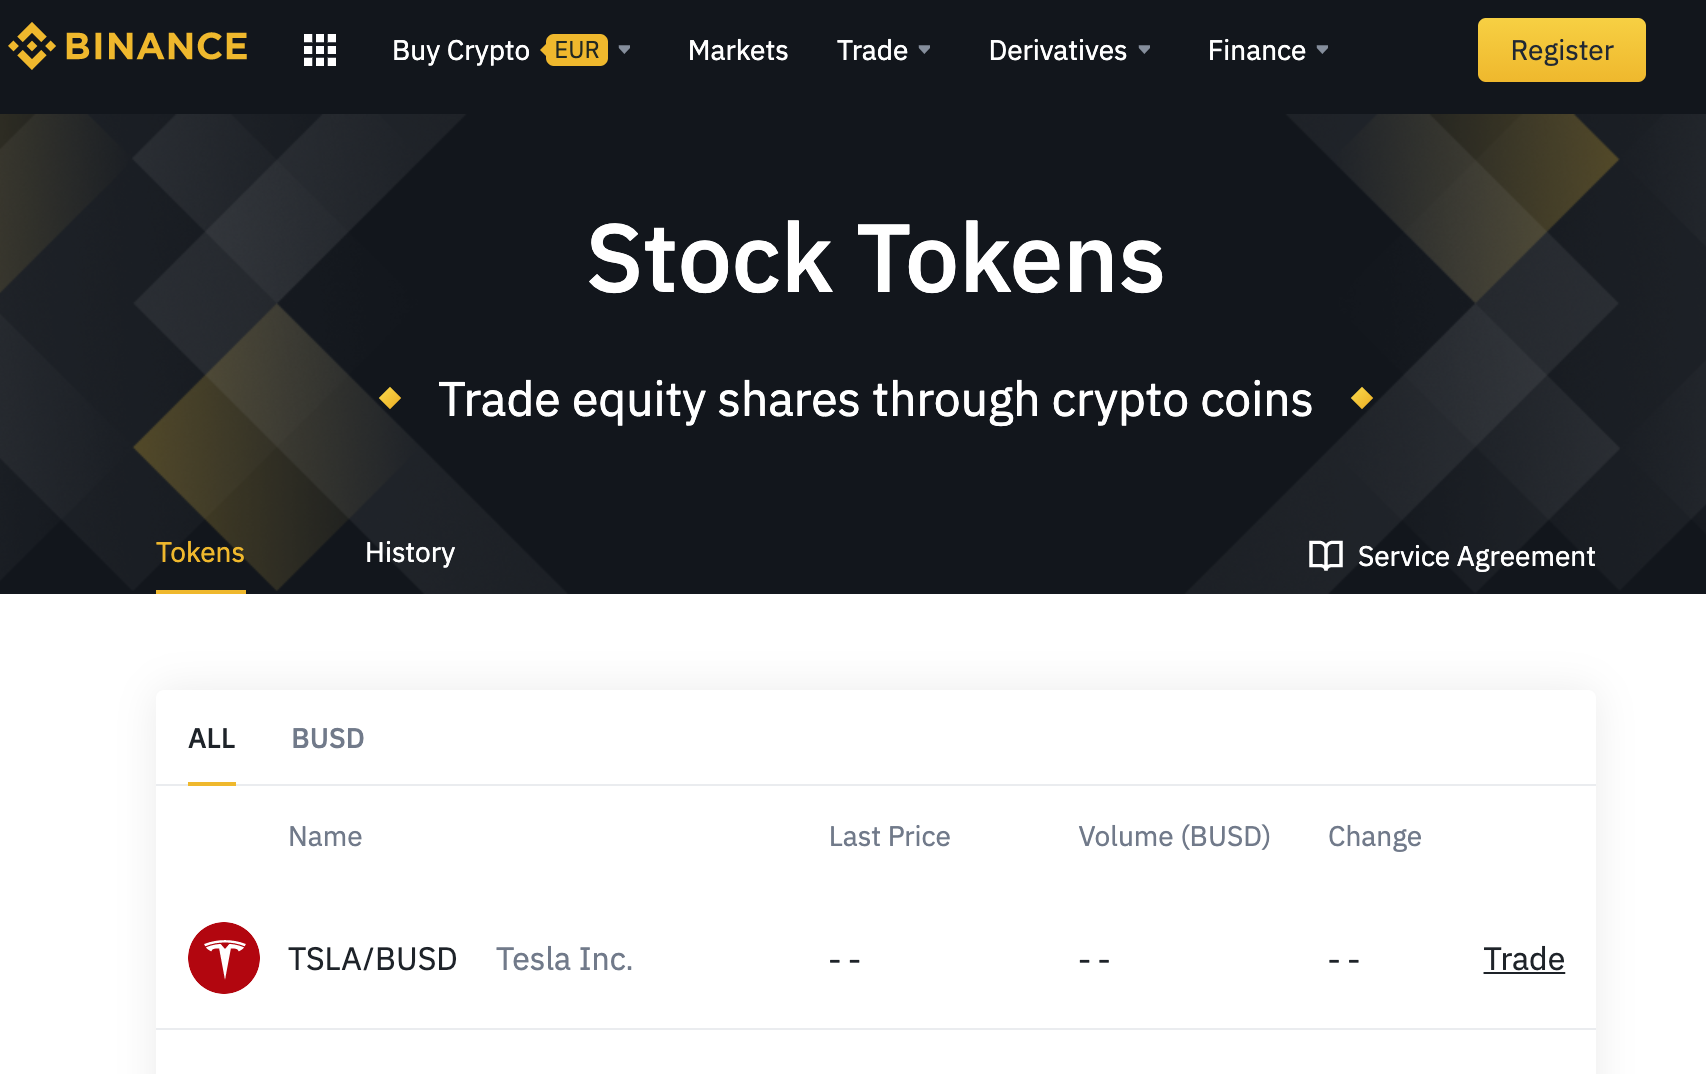Expand the Buy Crypto dropdown arrow
This screenshot has height=1074, width=1706.
(x=625, y=50)
